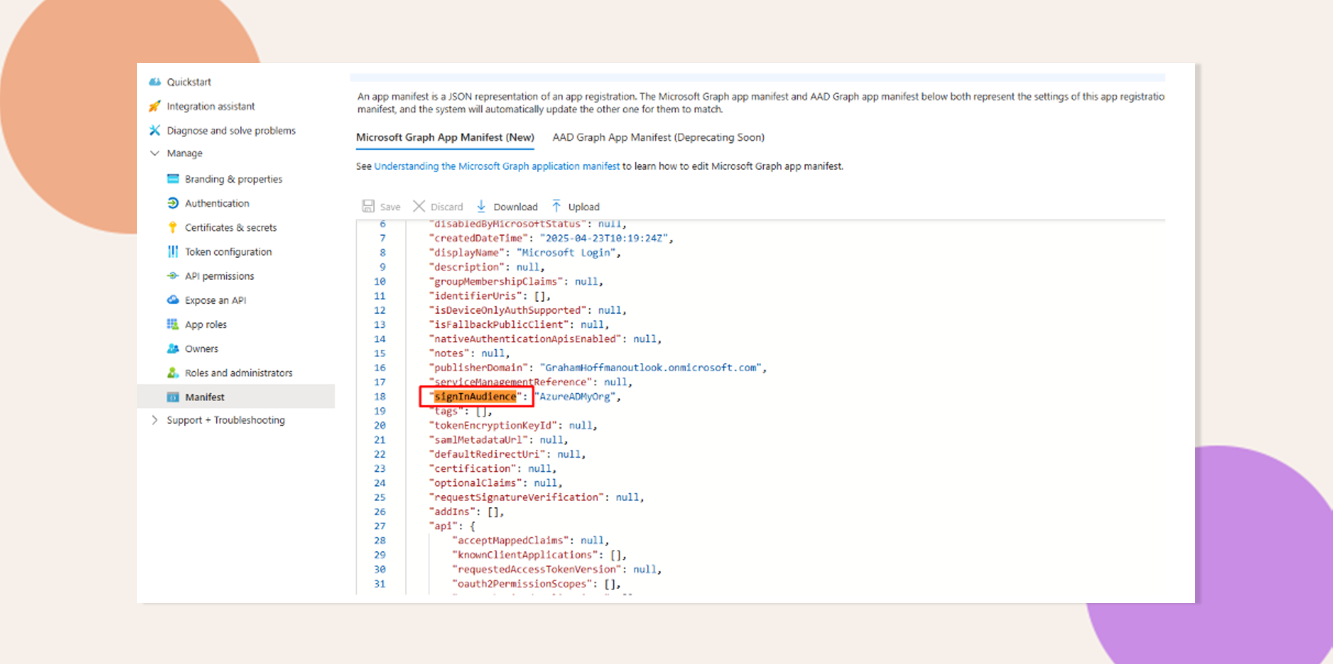Click the "GrahamHoffmanoutlook.onmicrosoft.com" value
This screenshot has height=664, width=1333.
(651, 368)
